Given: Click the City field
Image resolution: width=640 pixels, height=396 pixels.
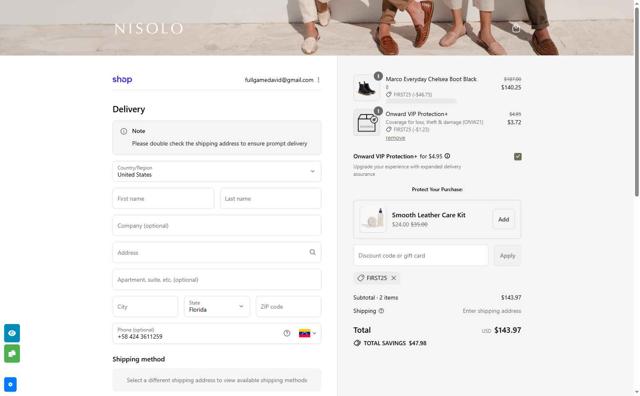Looking at the screenshot, I should pyautogui.click(x=145, y=306).
